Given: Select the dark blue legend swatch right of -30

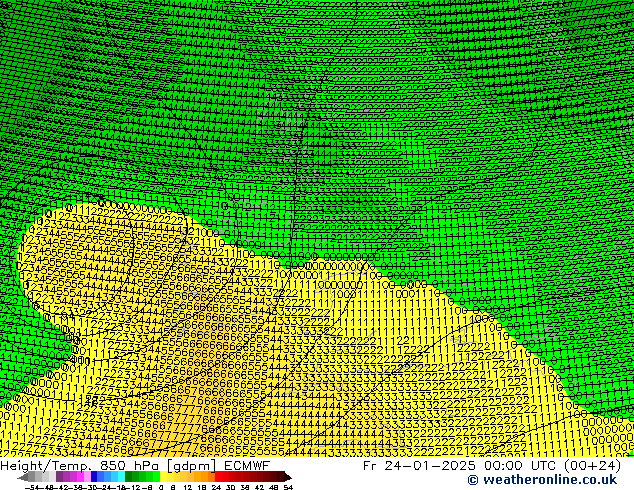Looking at the screenshot, I should pos(94,476).
